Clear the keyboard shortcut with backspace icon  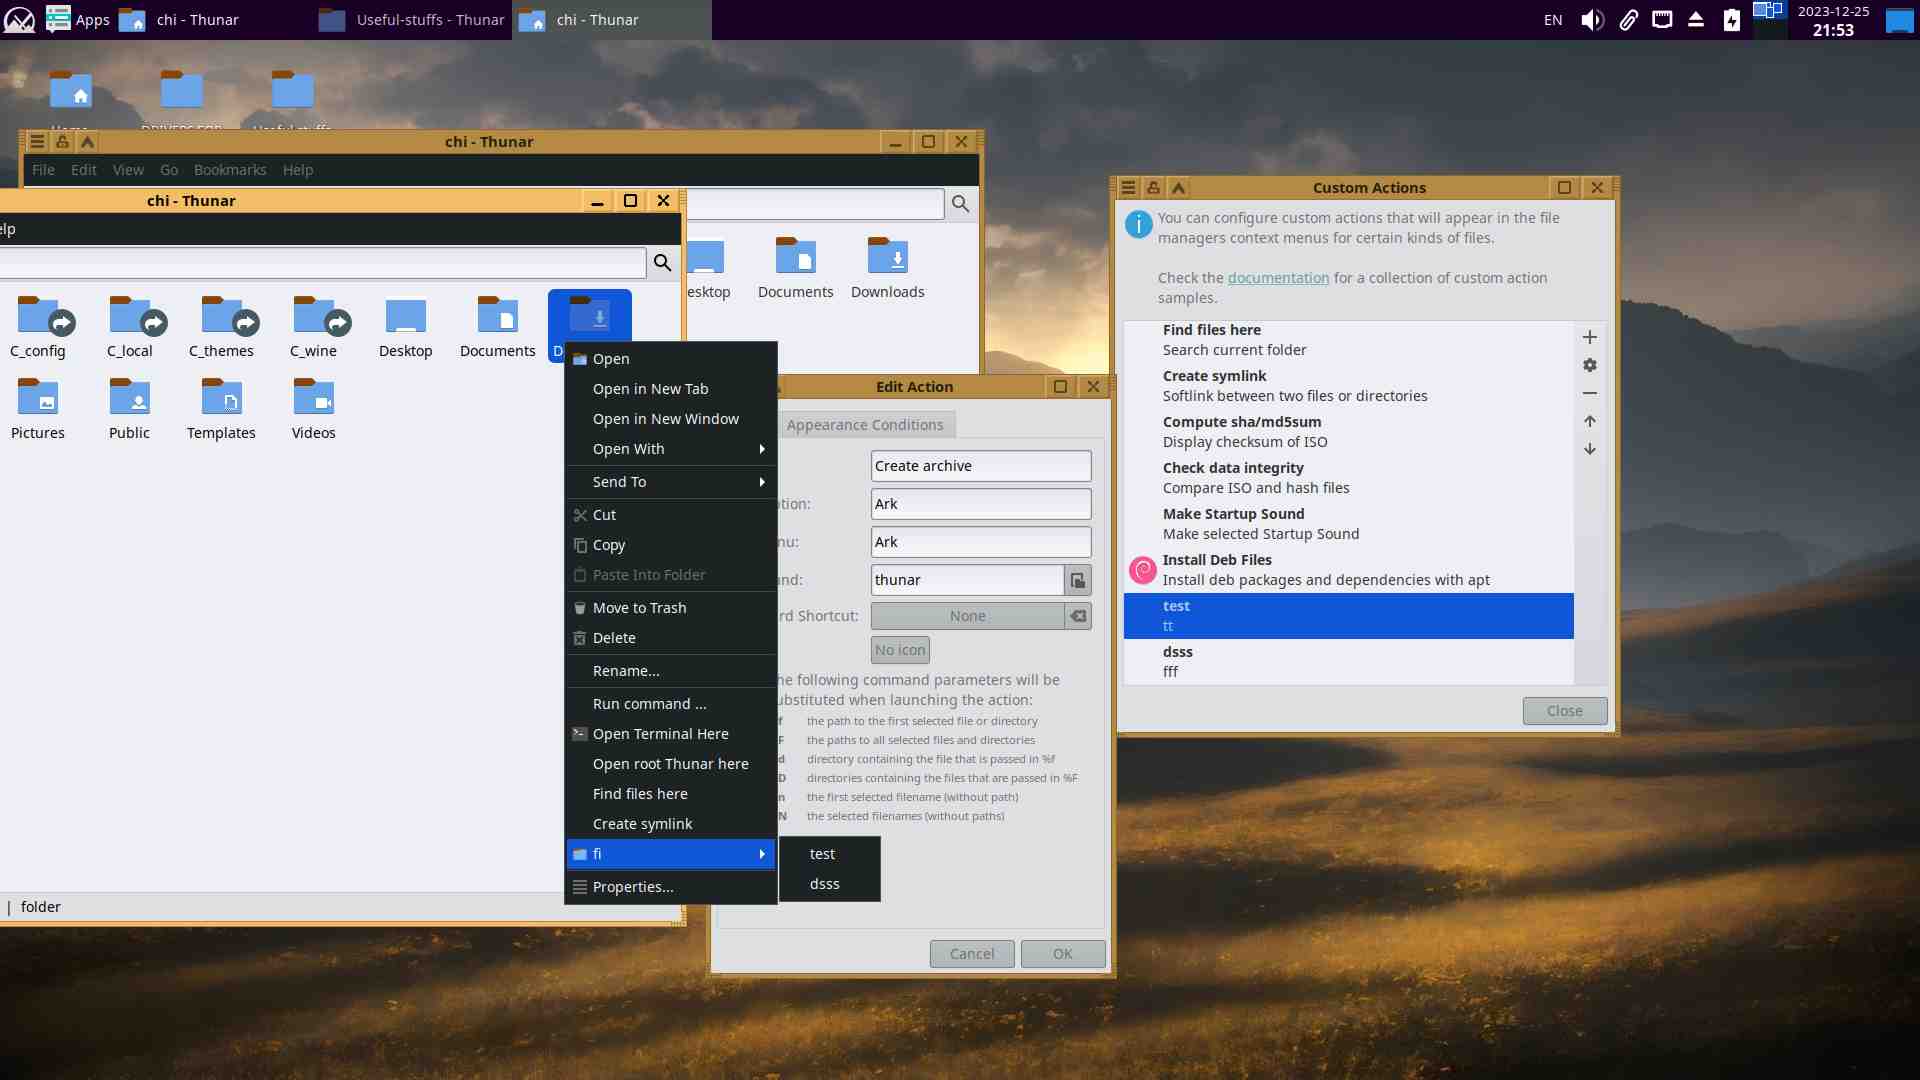click(1077, 616)
